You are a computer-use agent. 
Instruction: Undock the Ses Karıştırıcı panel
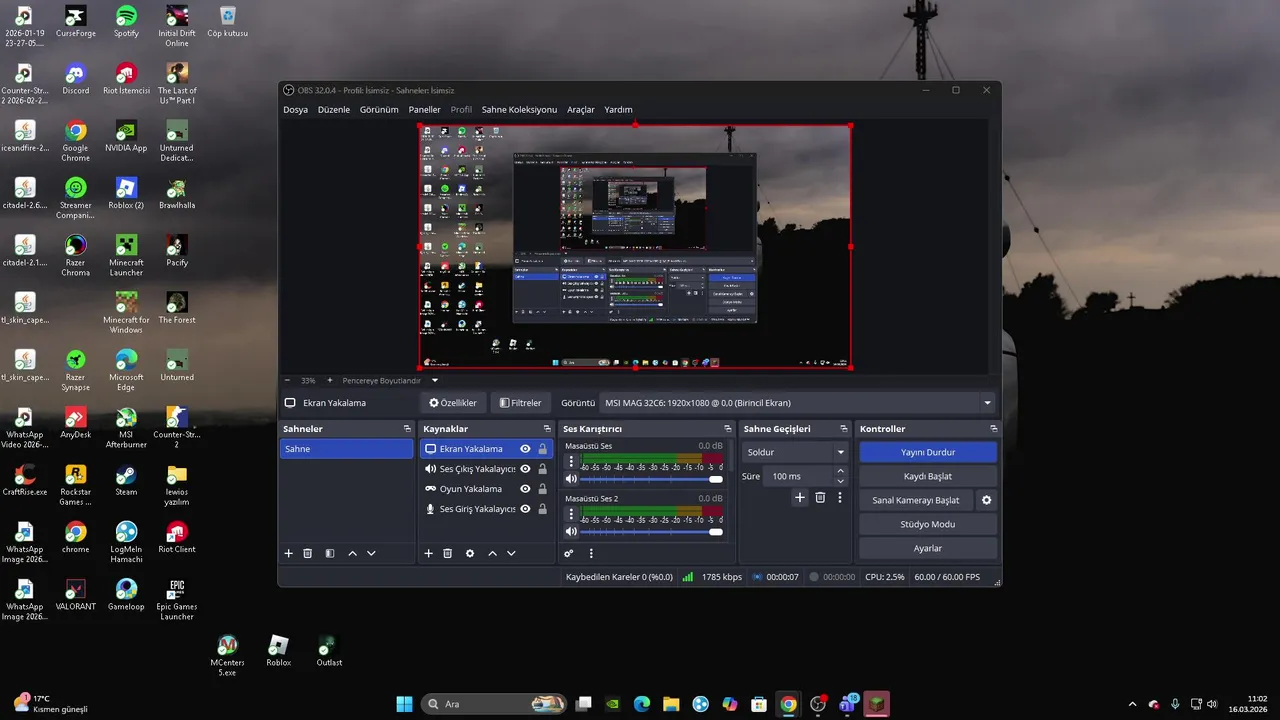(728, 429)
